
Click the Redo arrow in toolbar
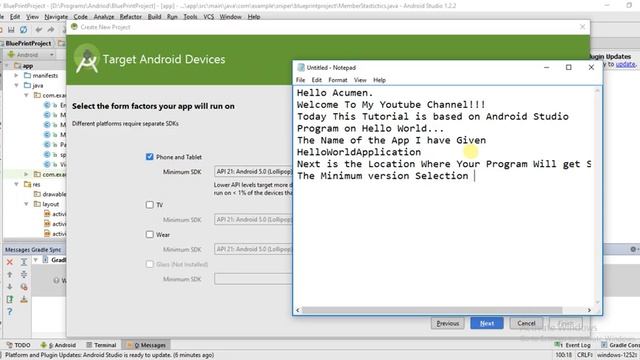(51, 29)
